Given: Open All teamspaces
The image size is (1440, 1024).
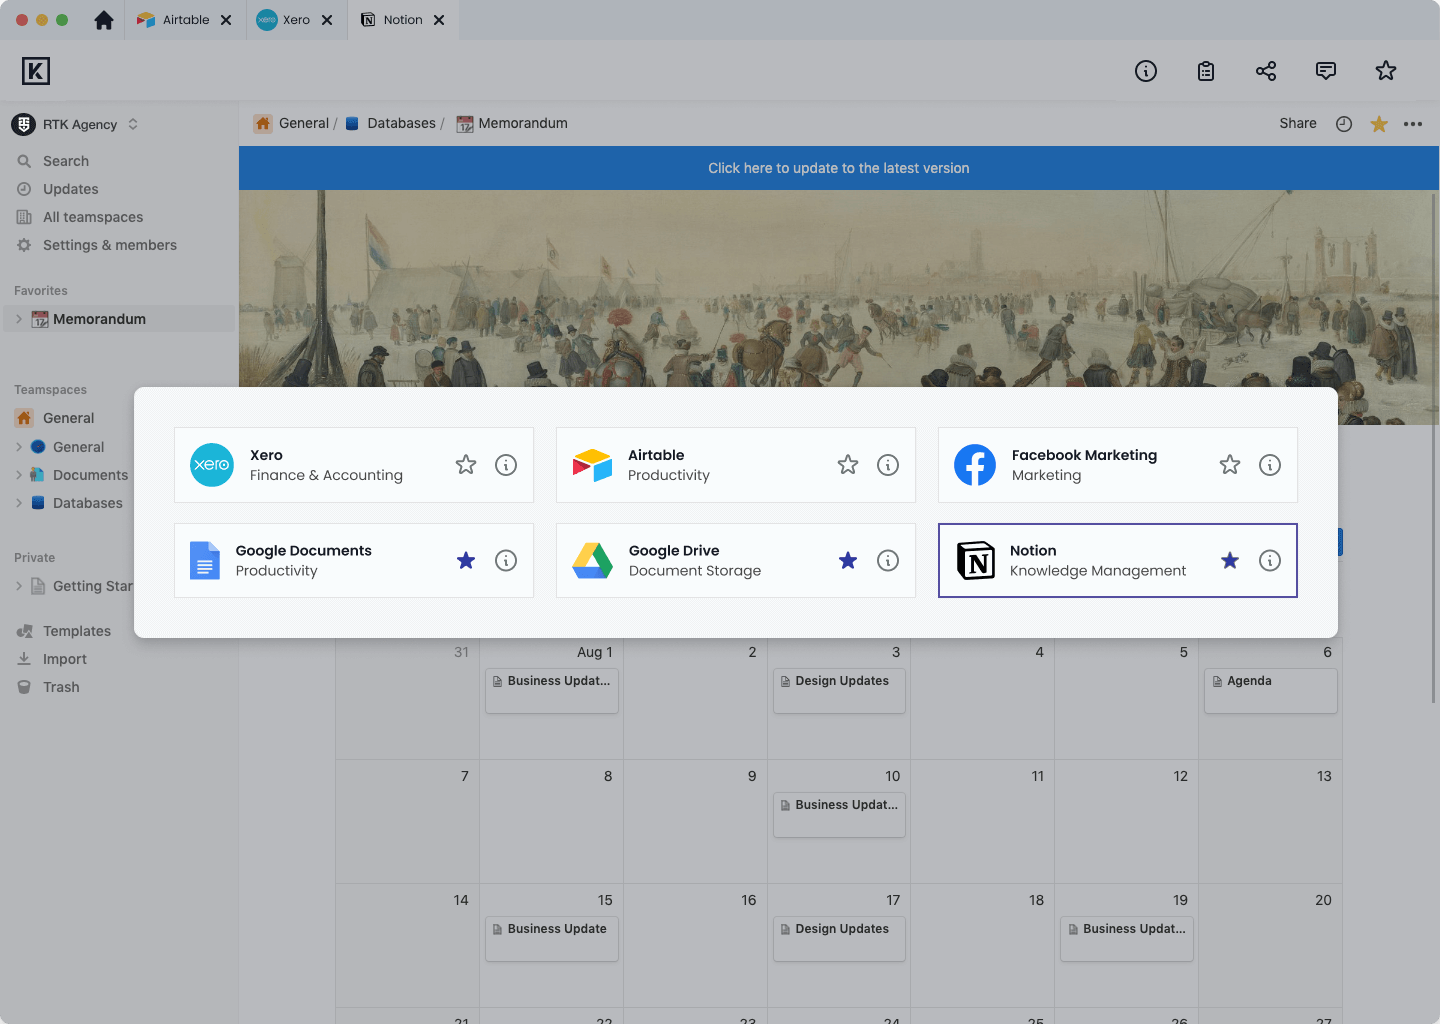Looking at the screenshot, I should pos(93,217).
